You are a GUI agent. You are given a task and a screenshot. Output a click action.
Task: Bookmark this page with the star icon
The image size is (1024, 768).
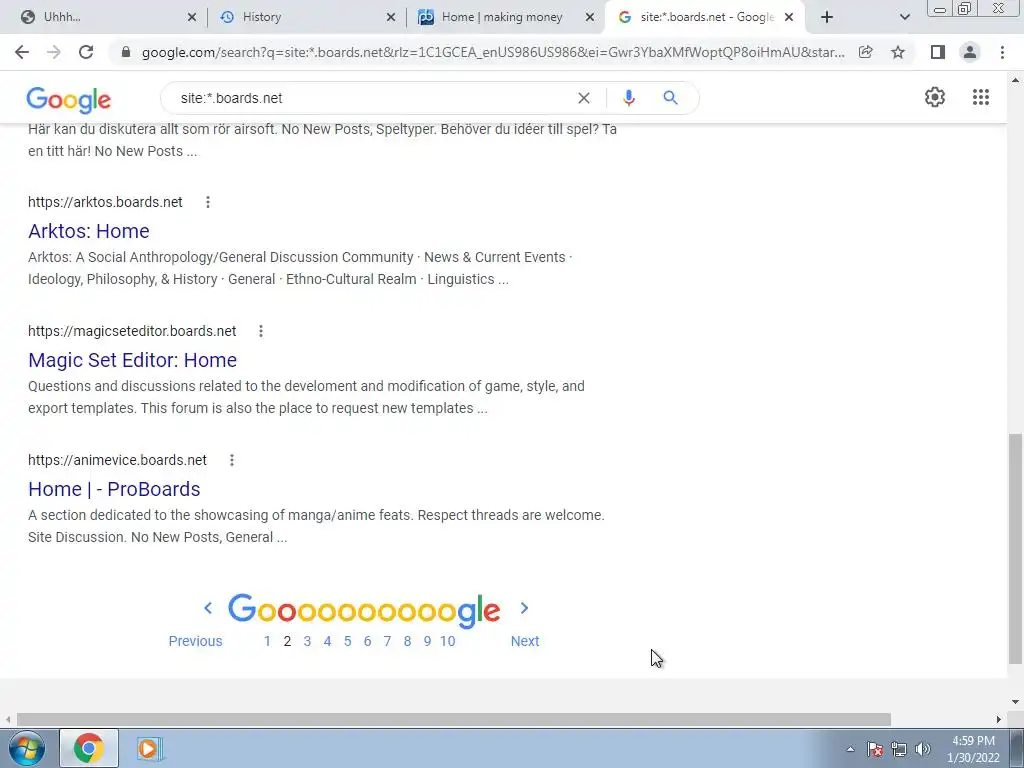point(898,52)
